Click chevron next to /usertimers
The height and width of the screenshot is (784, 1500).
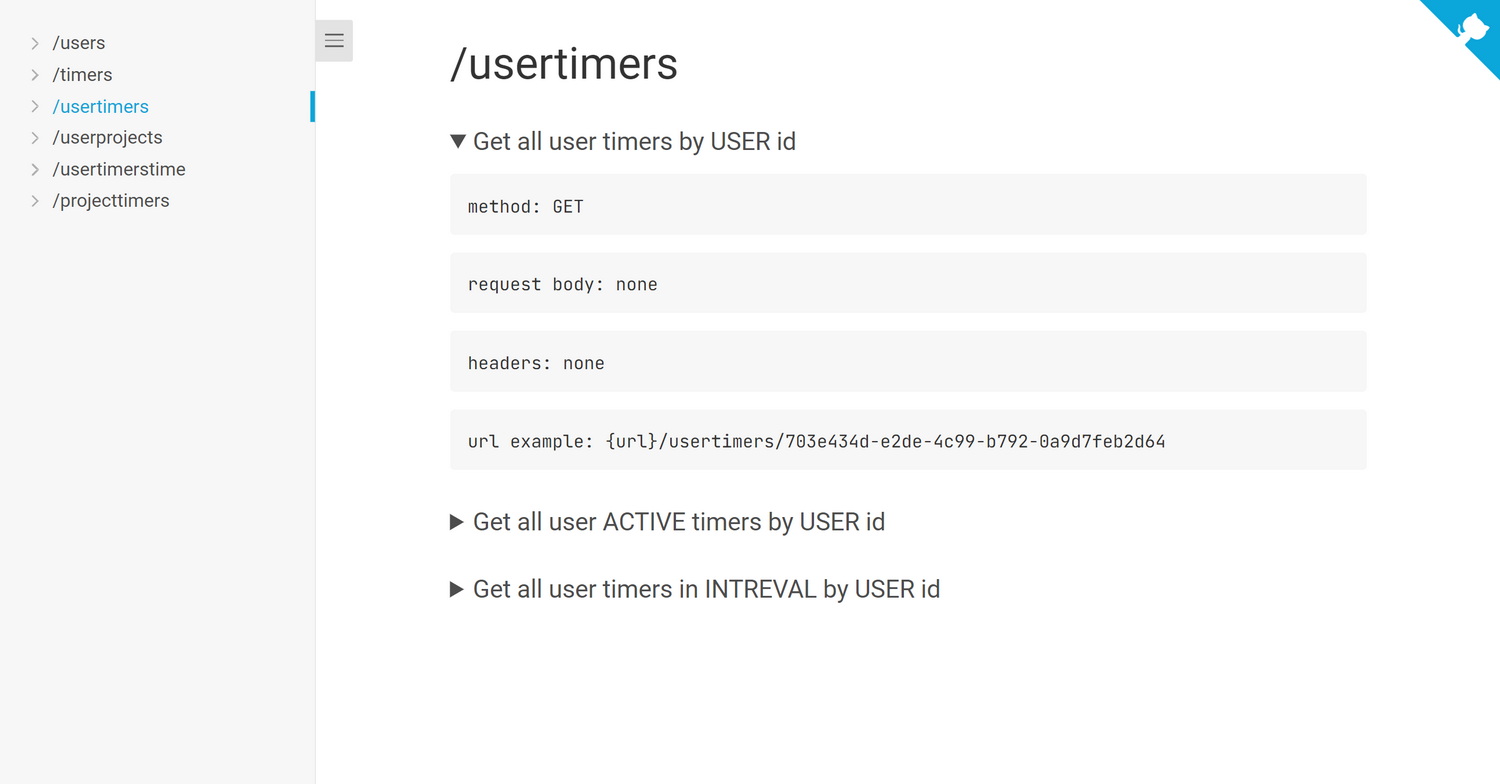click(x=35, y=106)
